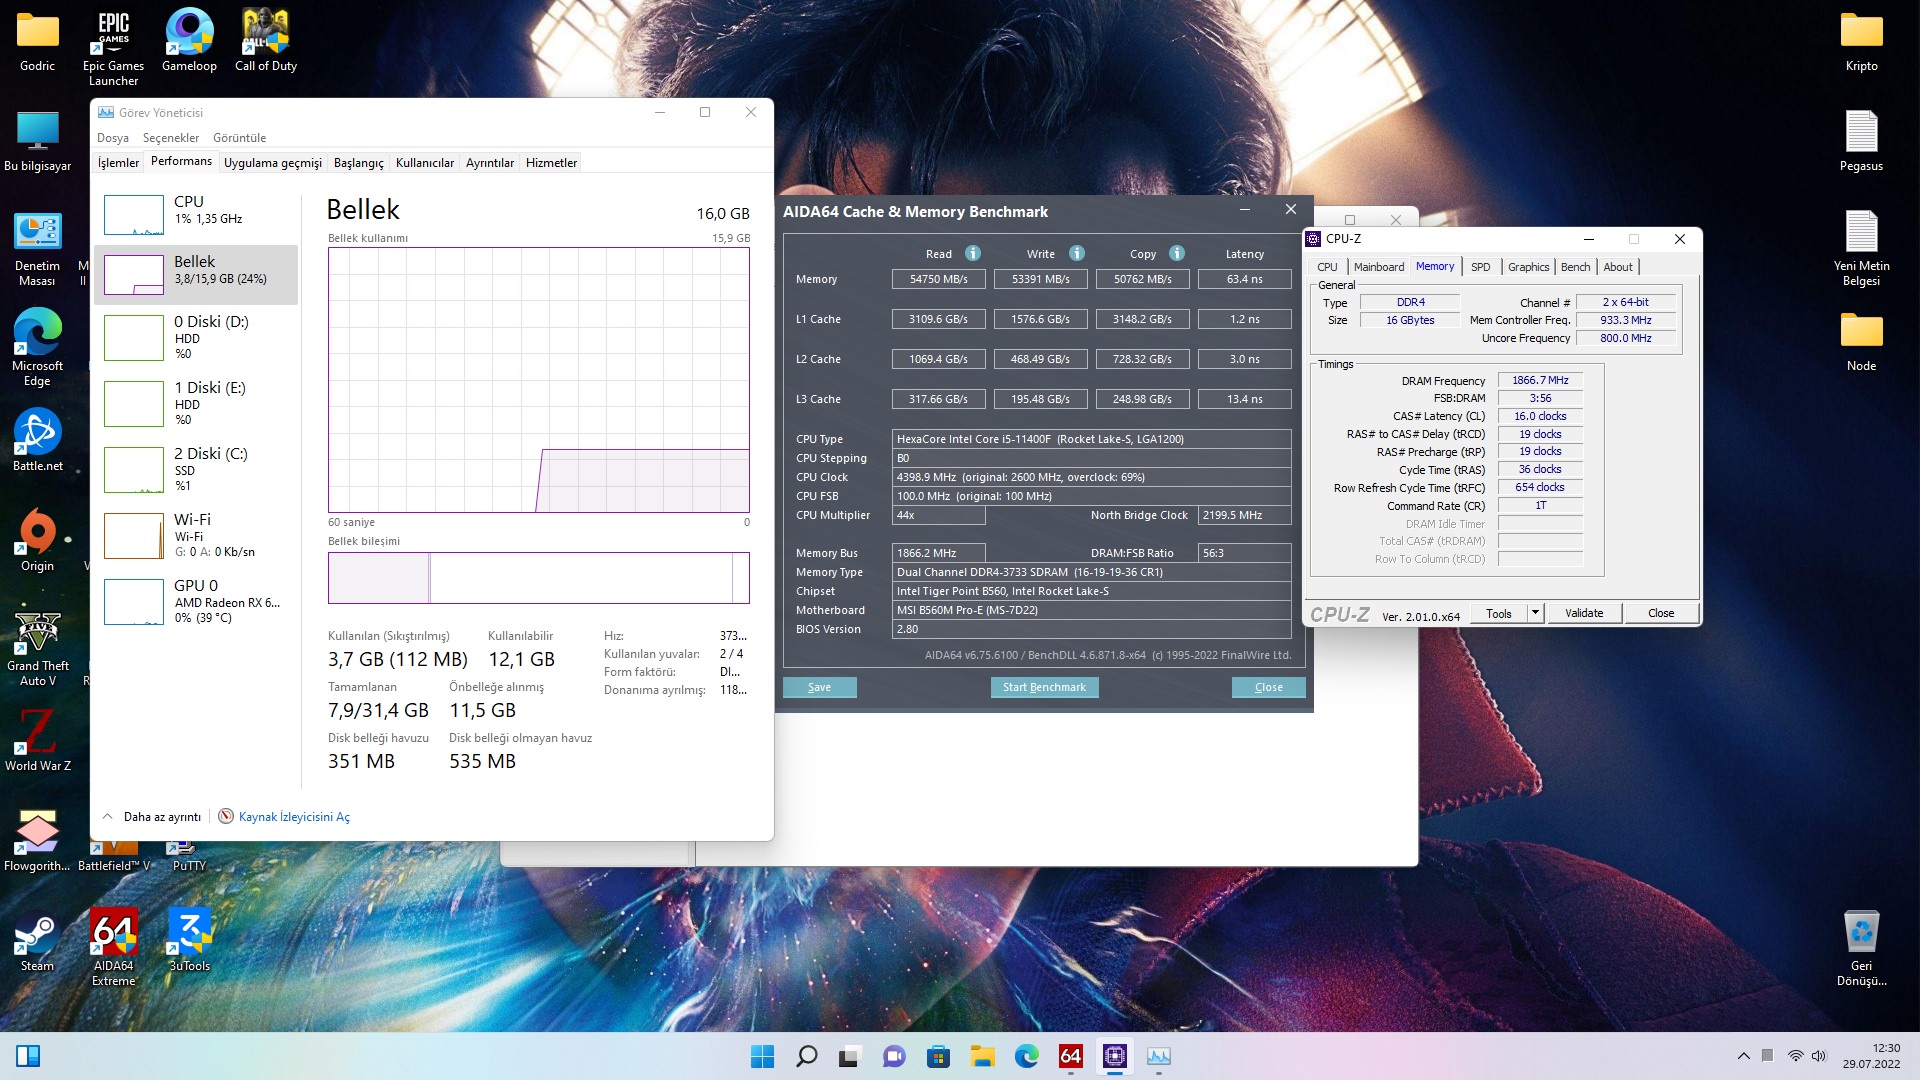Image resolution: width=1920 pixels, height=1080 pixels.
Task: Show hidden system tray icons chevron
Action: [x=1743, y=1056]
